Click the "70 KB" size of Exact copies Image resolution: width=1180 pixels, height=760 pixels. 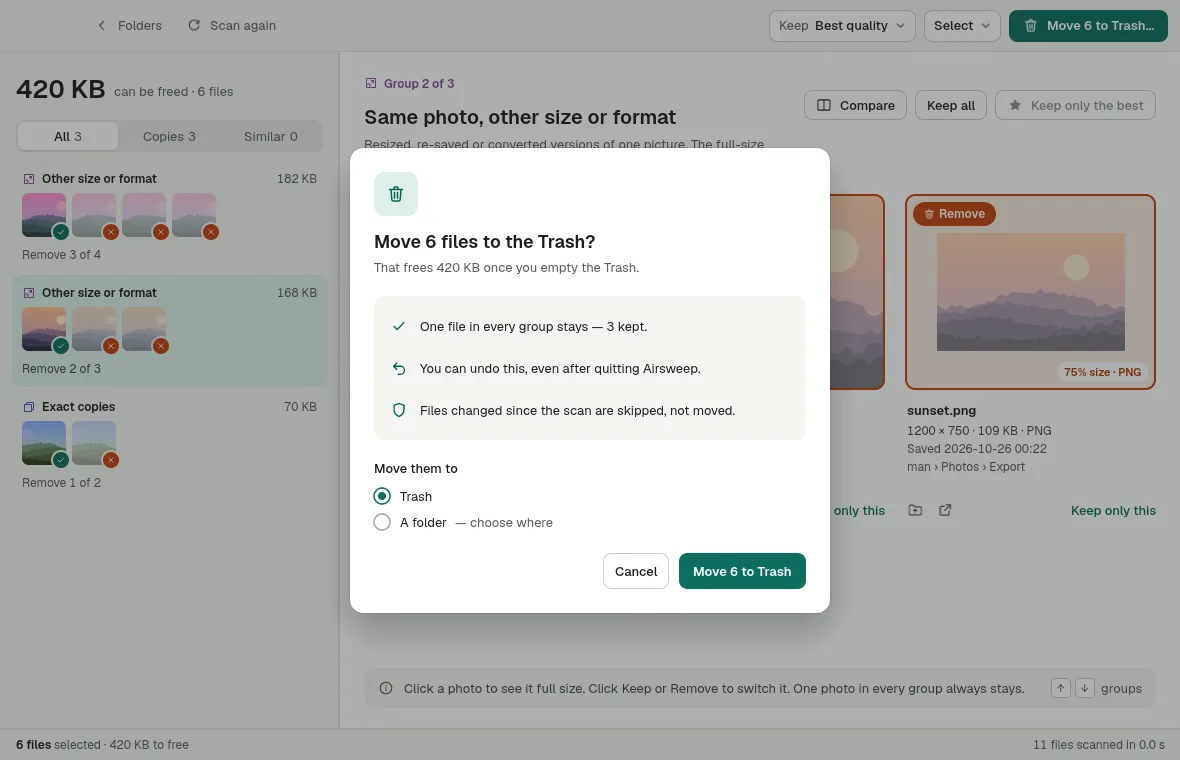pos(300,407)
